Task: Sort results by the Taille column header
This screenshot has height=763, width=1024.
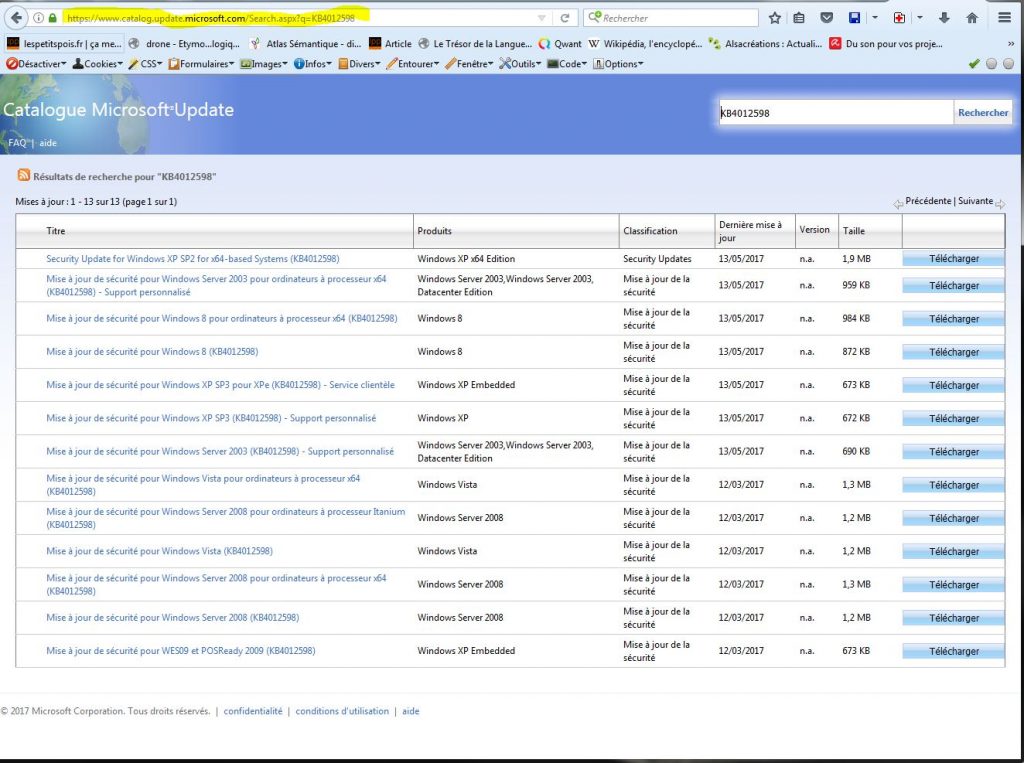Action: pyautogui.click(x=854, y=230)
